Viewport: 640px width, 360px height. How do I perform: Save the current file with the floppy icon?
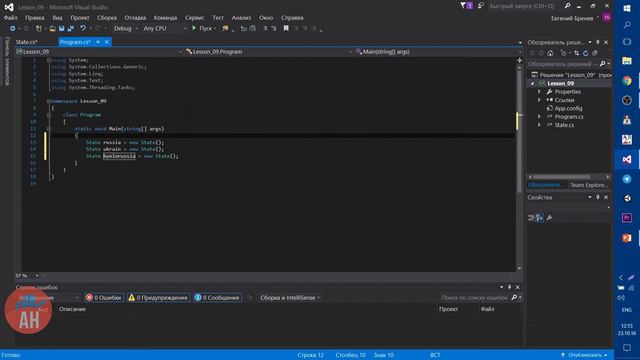click(x=62, y=29)
